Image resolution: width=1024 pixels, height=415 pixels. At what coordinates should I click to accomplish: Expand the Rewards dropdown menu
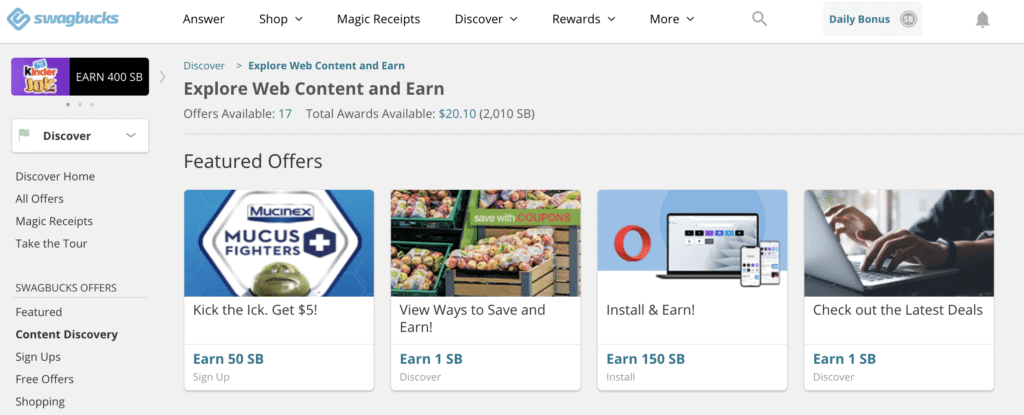tap(583, 19)
